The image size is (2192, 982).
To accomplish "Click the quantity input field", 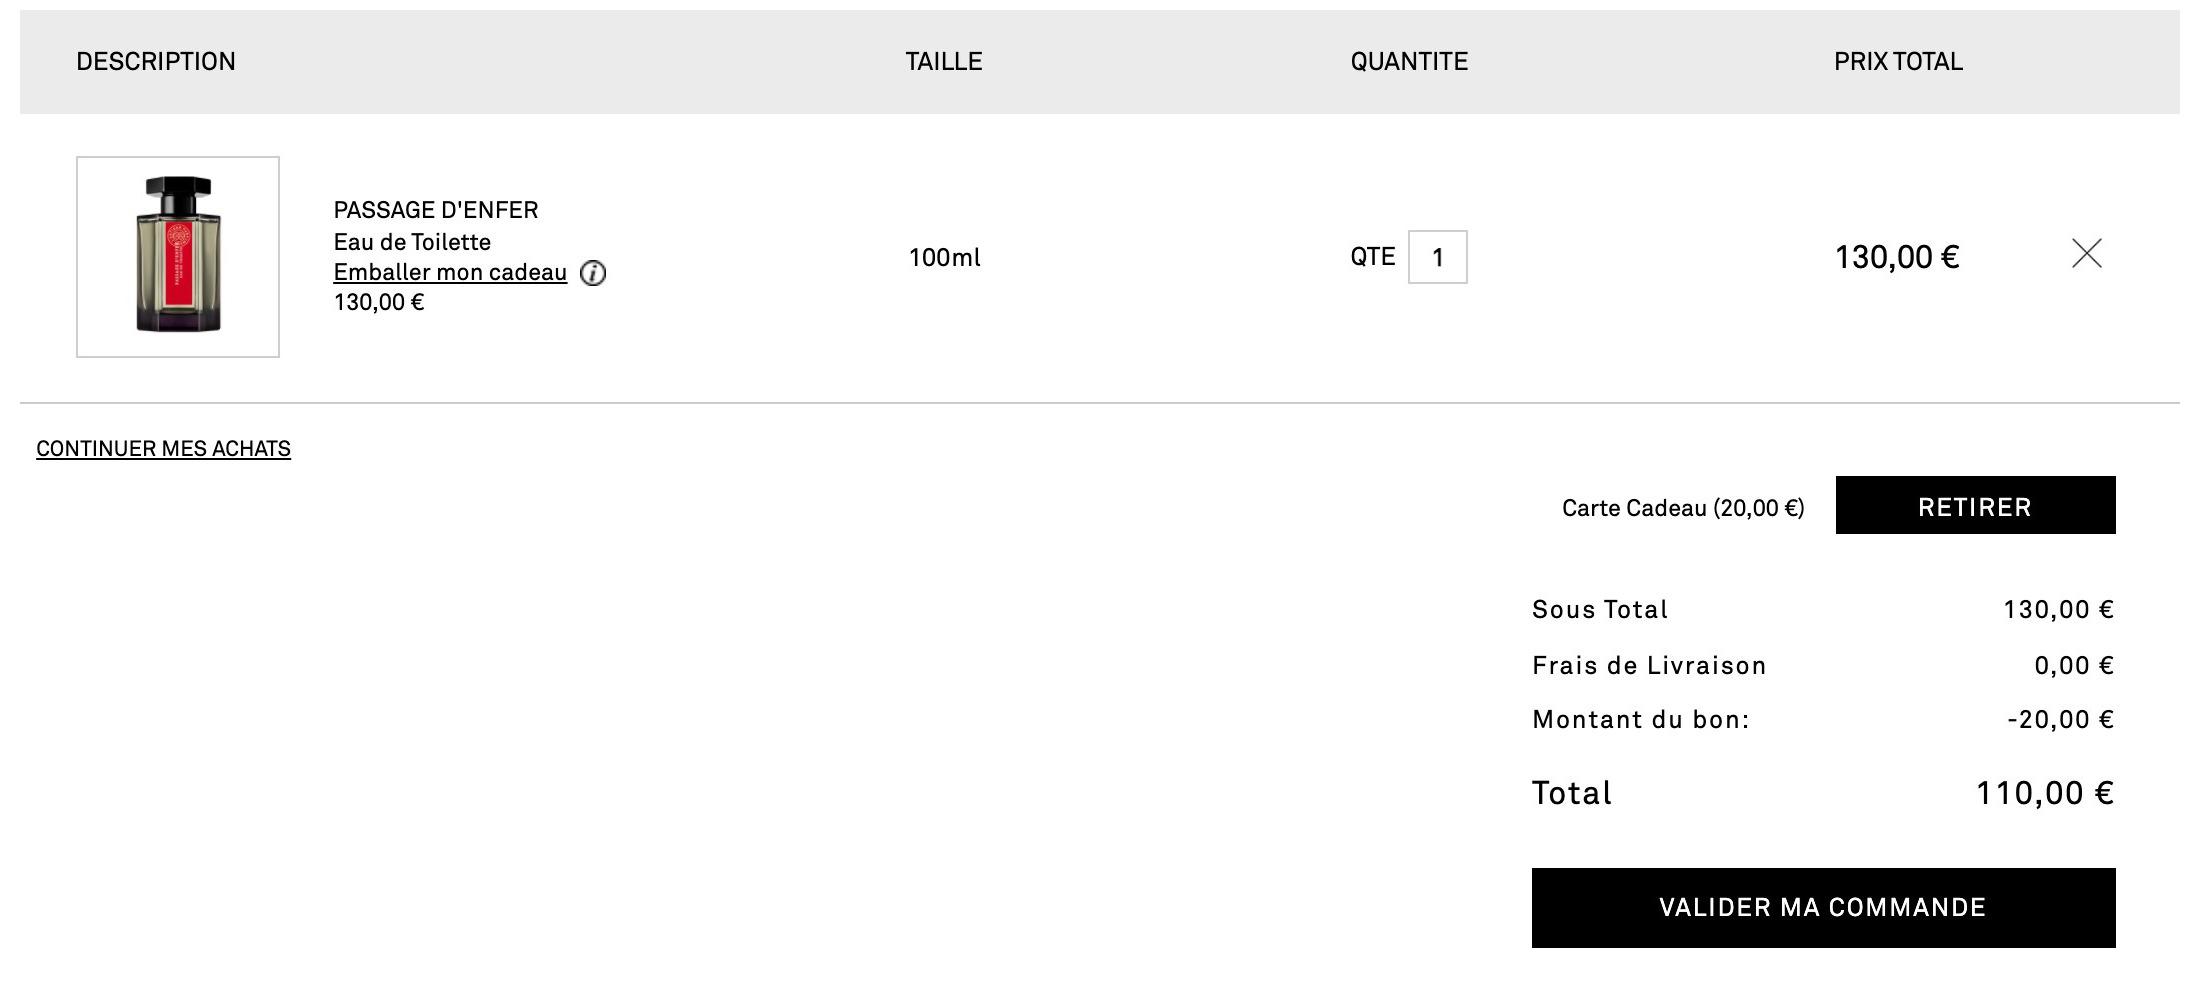I will point(1437,257).
